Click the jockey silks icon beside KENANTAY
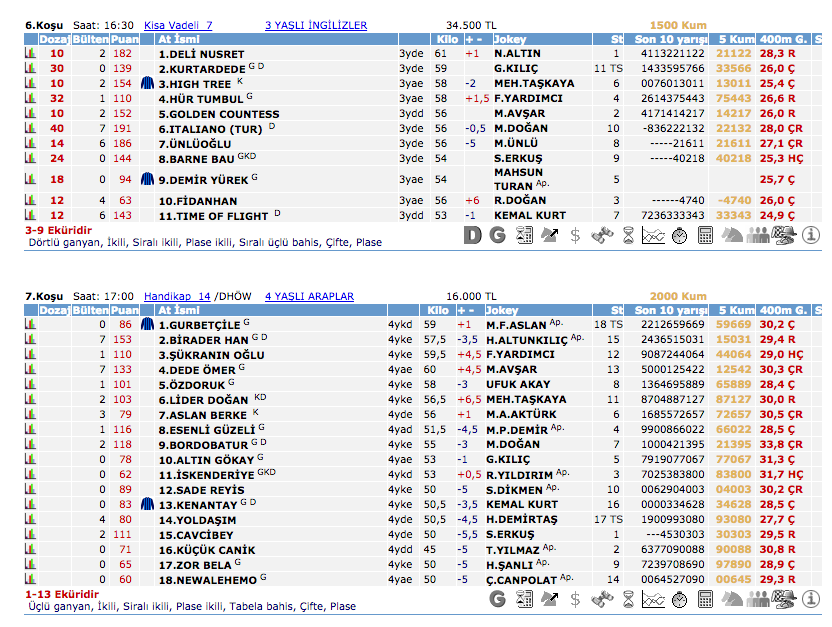 point(146,504)
